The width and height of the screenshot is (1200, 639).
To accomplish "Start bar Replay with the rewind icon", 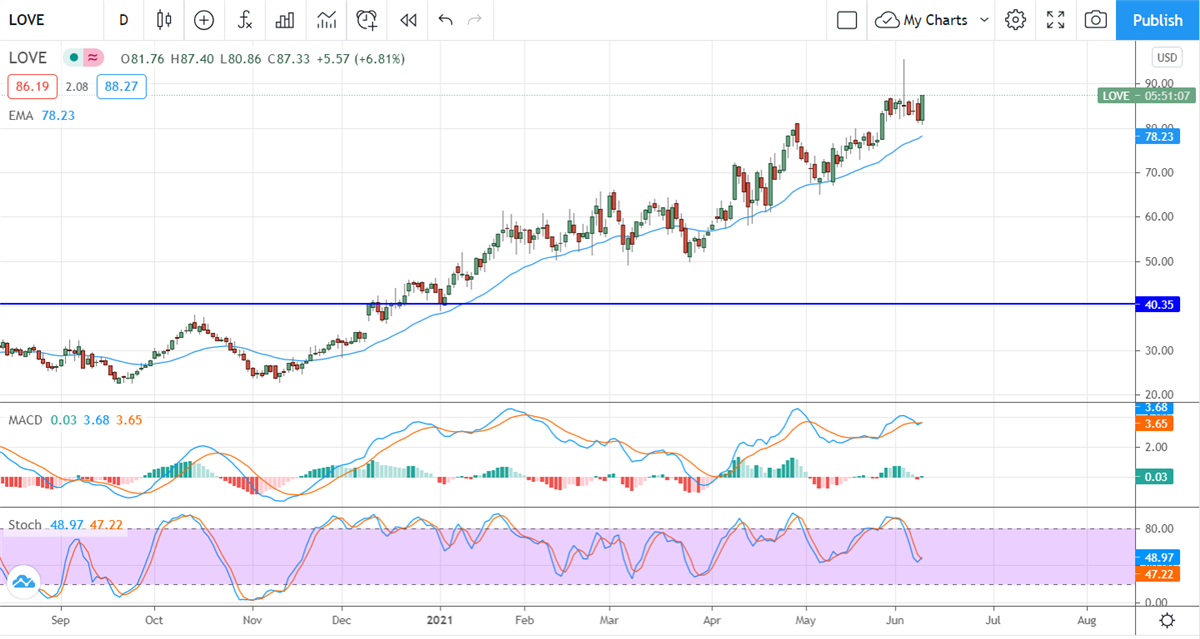I will click(407, 20).
